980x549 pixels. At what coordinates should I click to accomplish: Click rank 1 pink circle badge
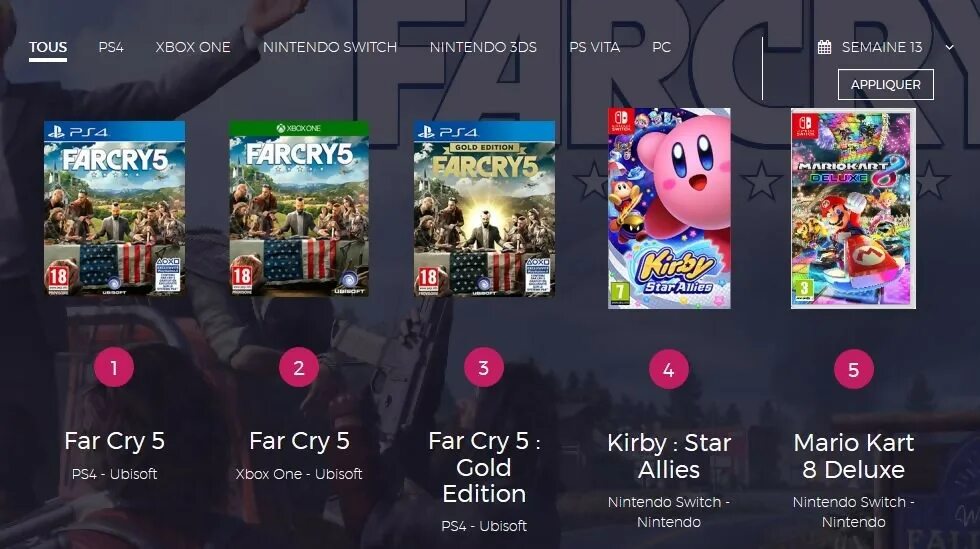coord(114,367)
